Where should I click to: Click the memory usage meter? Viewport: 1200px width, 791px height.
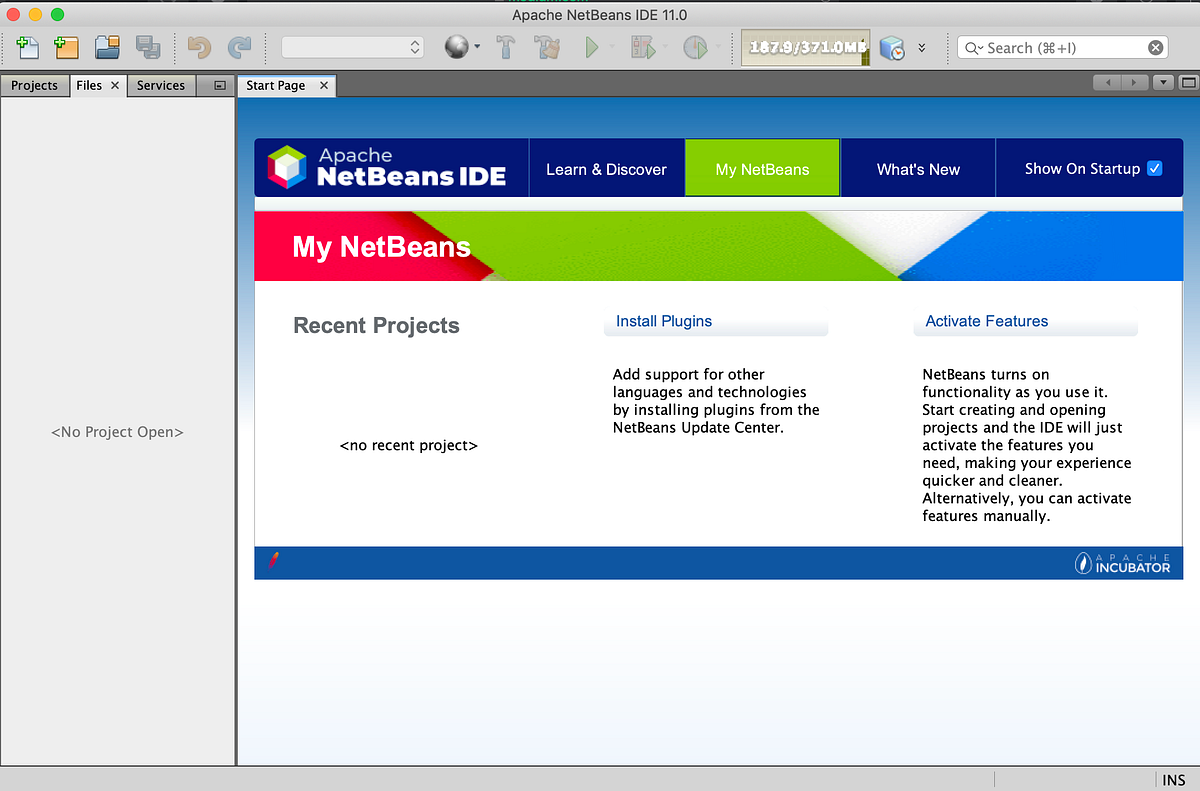pos(805,46)
